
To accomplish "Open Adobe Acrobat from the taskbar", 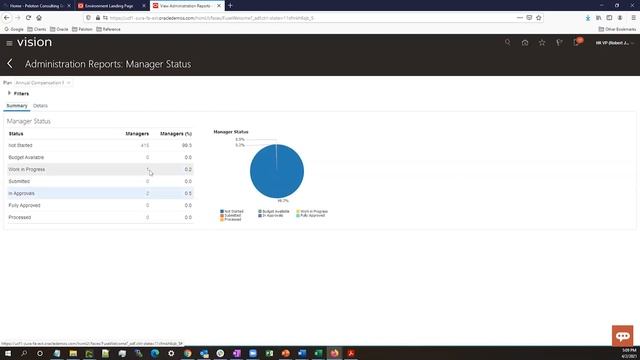I will tap(351, 353).
